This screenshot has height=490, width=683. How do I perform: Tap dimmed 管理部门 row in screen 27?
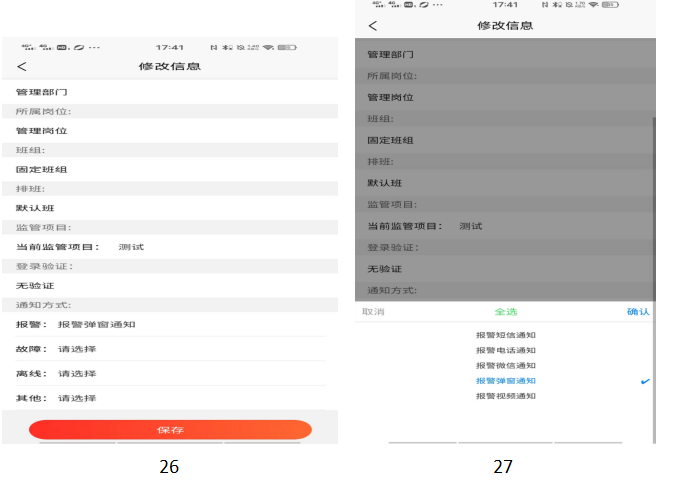[504, 54]
